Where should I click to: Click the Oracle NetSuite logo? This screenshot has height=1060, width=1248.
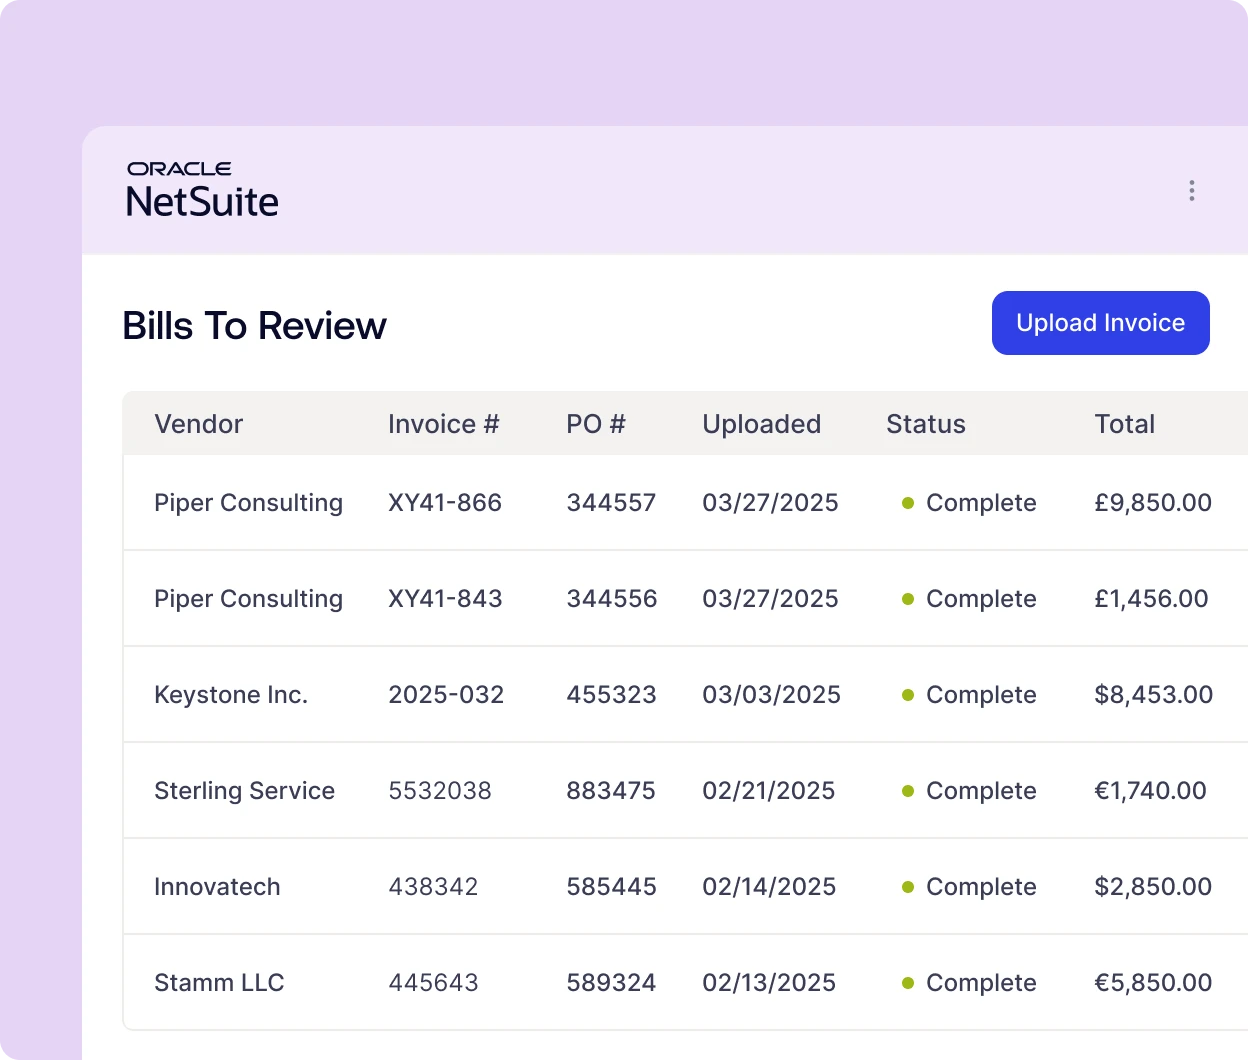pos(202,189)
